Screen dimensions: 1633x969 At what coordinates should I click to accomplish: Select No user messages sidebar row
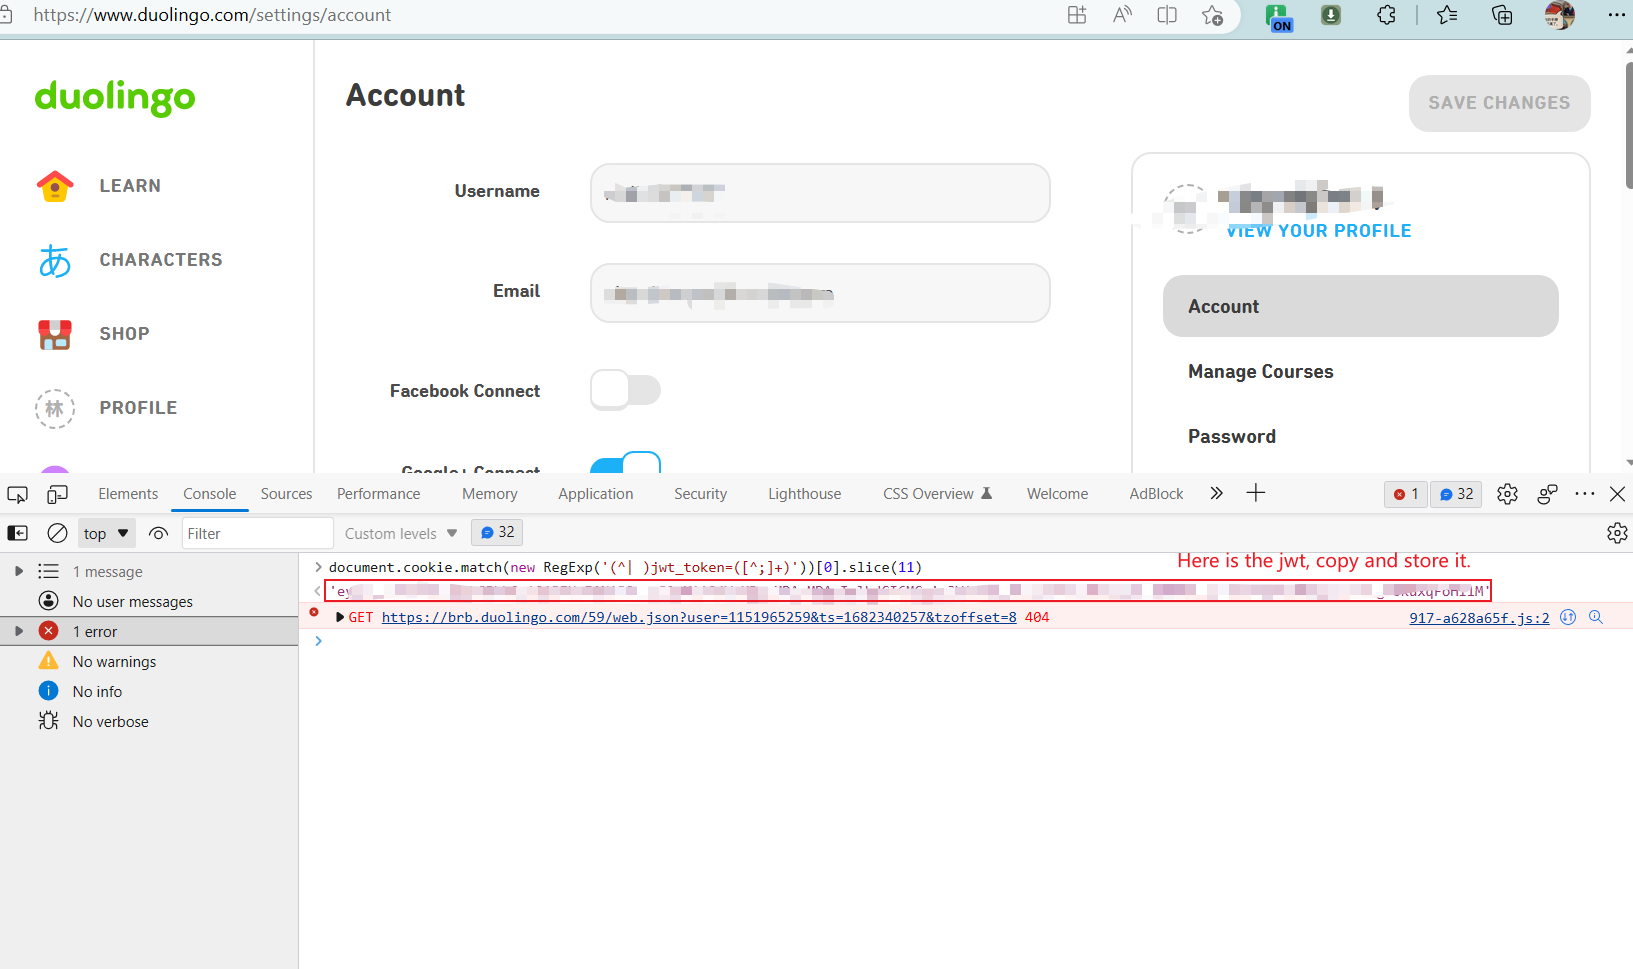[149, 601]
